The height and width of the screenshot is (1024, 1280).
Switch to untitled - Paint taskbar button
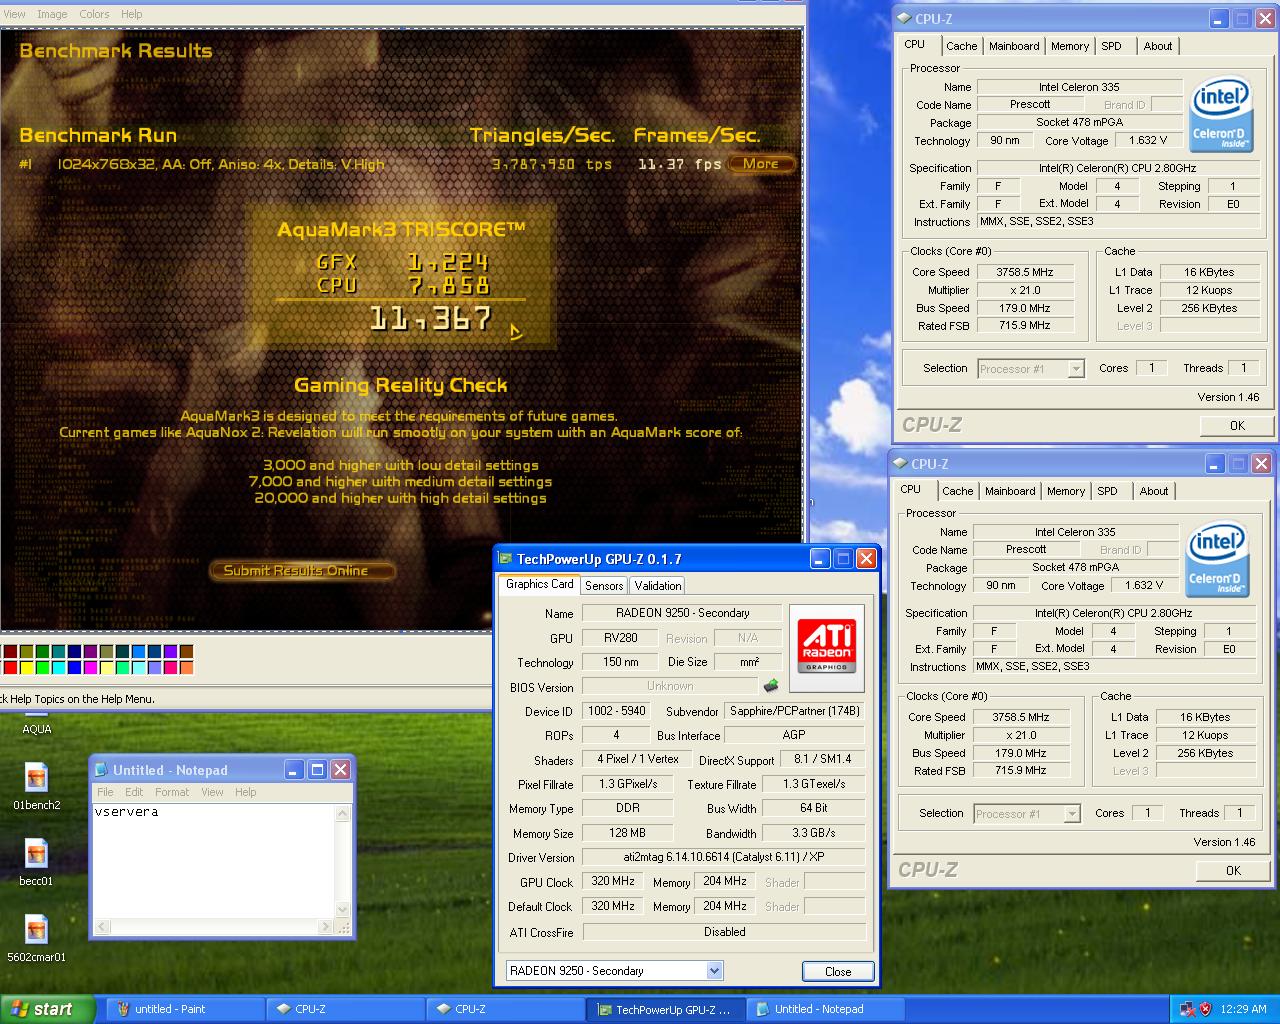coord(184,1009)
